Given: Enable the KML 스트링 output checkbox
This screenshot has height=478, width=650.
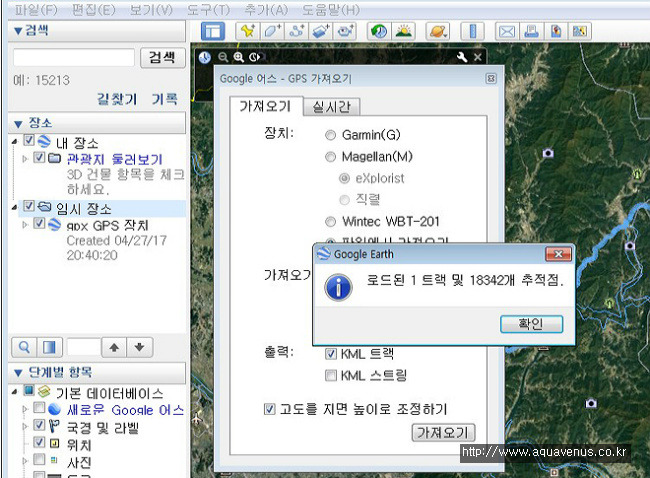Looking at the screenshot, I should (x=330, y=375).
